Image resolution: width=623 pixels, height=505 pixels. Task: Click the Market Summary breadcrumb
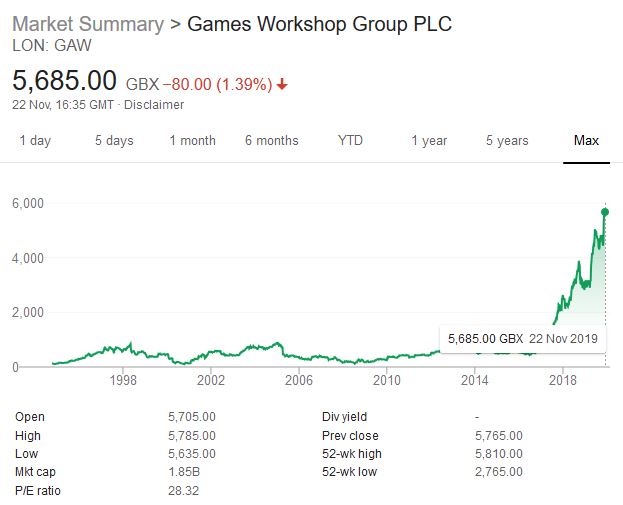88,23
